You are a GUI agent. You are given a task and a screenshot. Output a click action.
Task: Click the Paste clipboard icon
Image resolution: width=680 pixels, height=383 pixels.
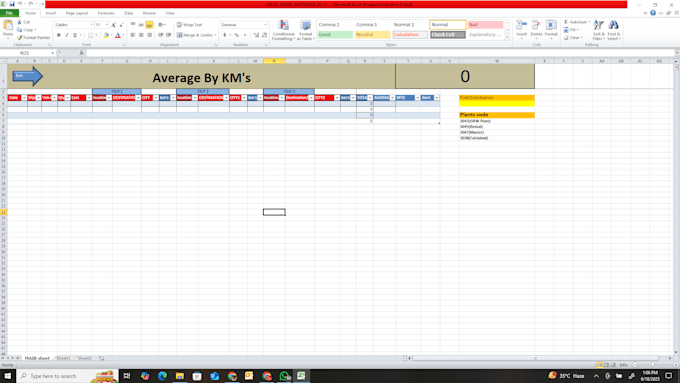click(x=8, y=26)
